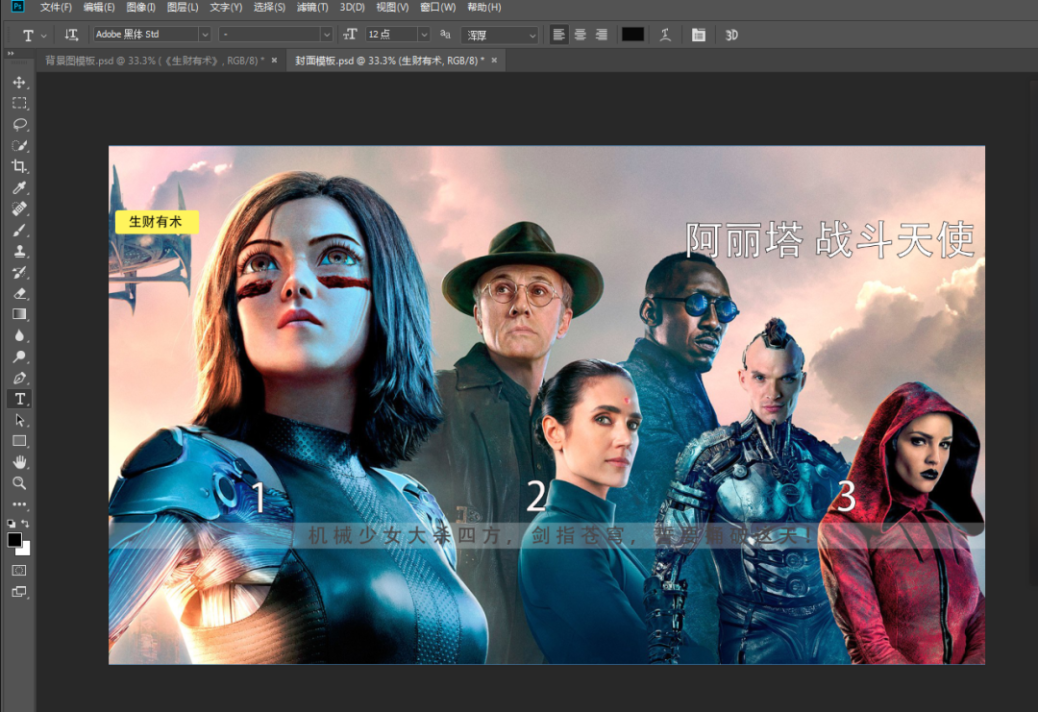Select the Rectangular Marquee tool
This screenshot has width=1038, height=712.
tap(19, 103)
